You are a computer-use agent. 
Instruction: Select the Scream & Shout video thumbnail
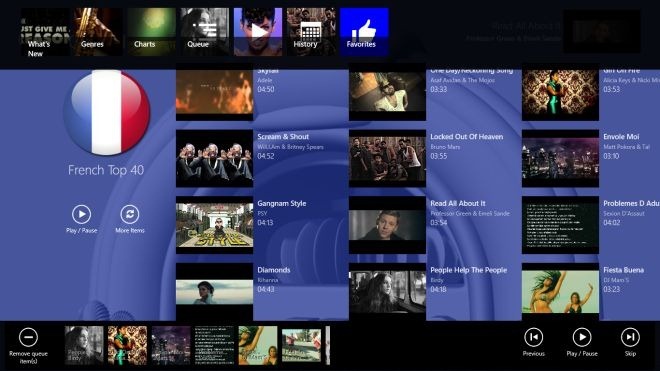coord(214,158)
